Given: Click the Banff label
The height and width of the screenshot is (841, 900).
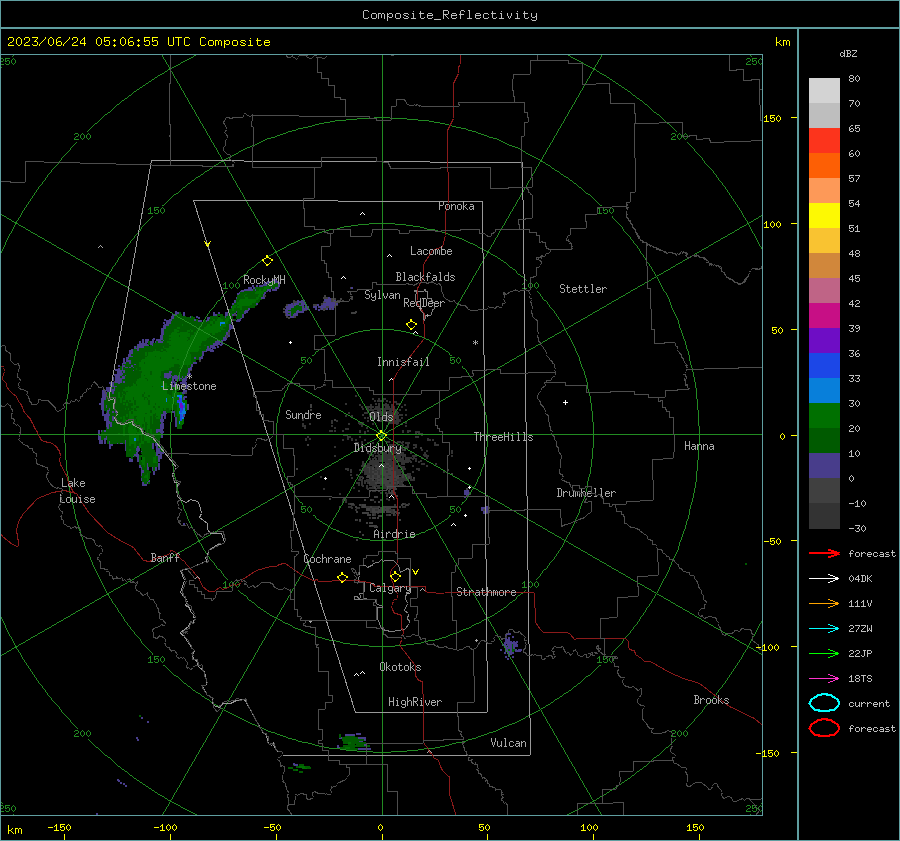Looking at the screenshot, I should point(165,557).
